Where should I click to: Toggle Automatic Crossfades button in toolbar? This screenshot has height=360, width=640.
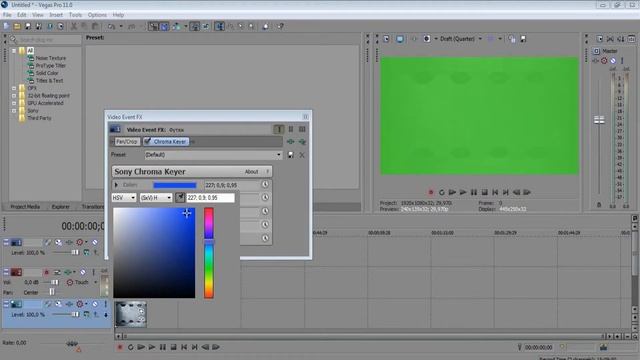(164, 26)
